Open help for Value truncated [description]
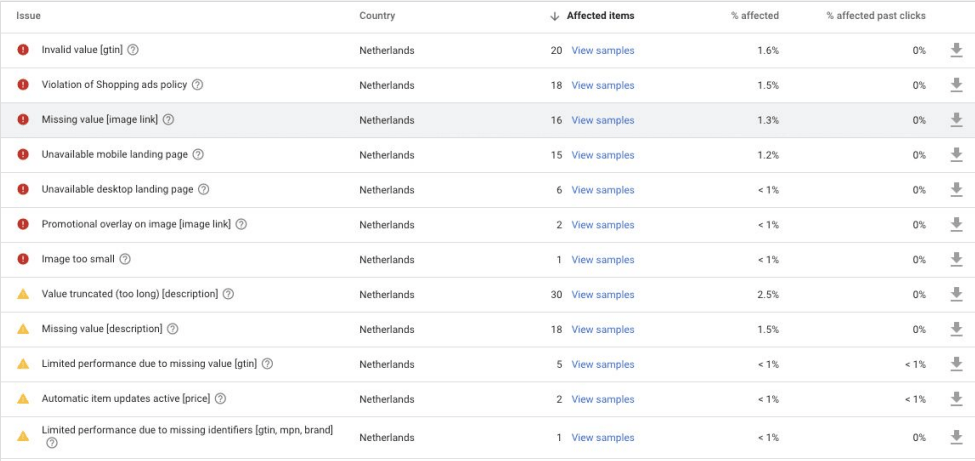 [228, 294]
